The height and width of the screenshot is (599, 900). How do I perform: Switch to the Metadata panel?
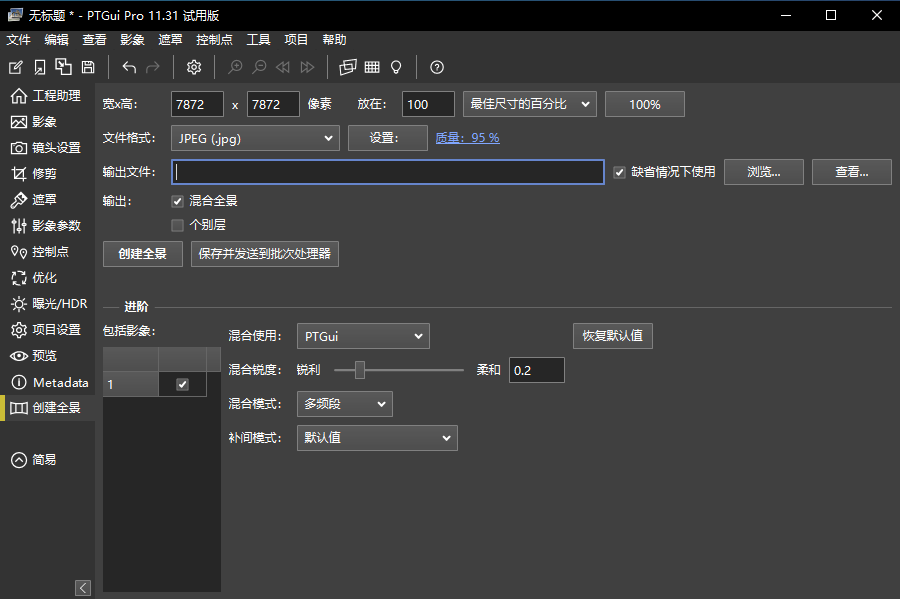[53, 381]
